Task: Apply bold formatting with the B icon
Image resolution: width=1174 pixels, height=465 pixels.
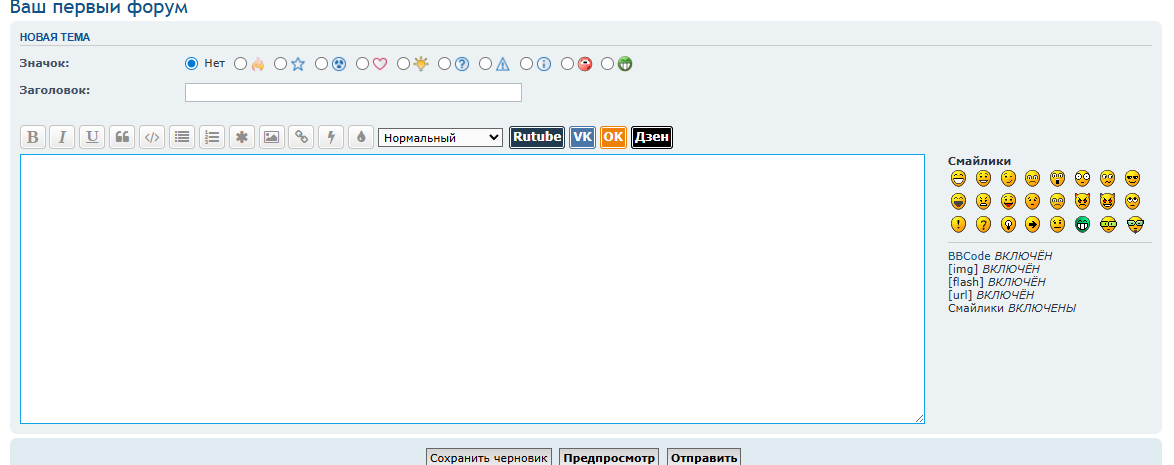Action: tap(32, 137)
